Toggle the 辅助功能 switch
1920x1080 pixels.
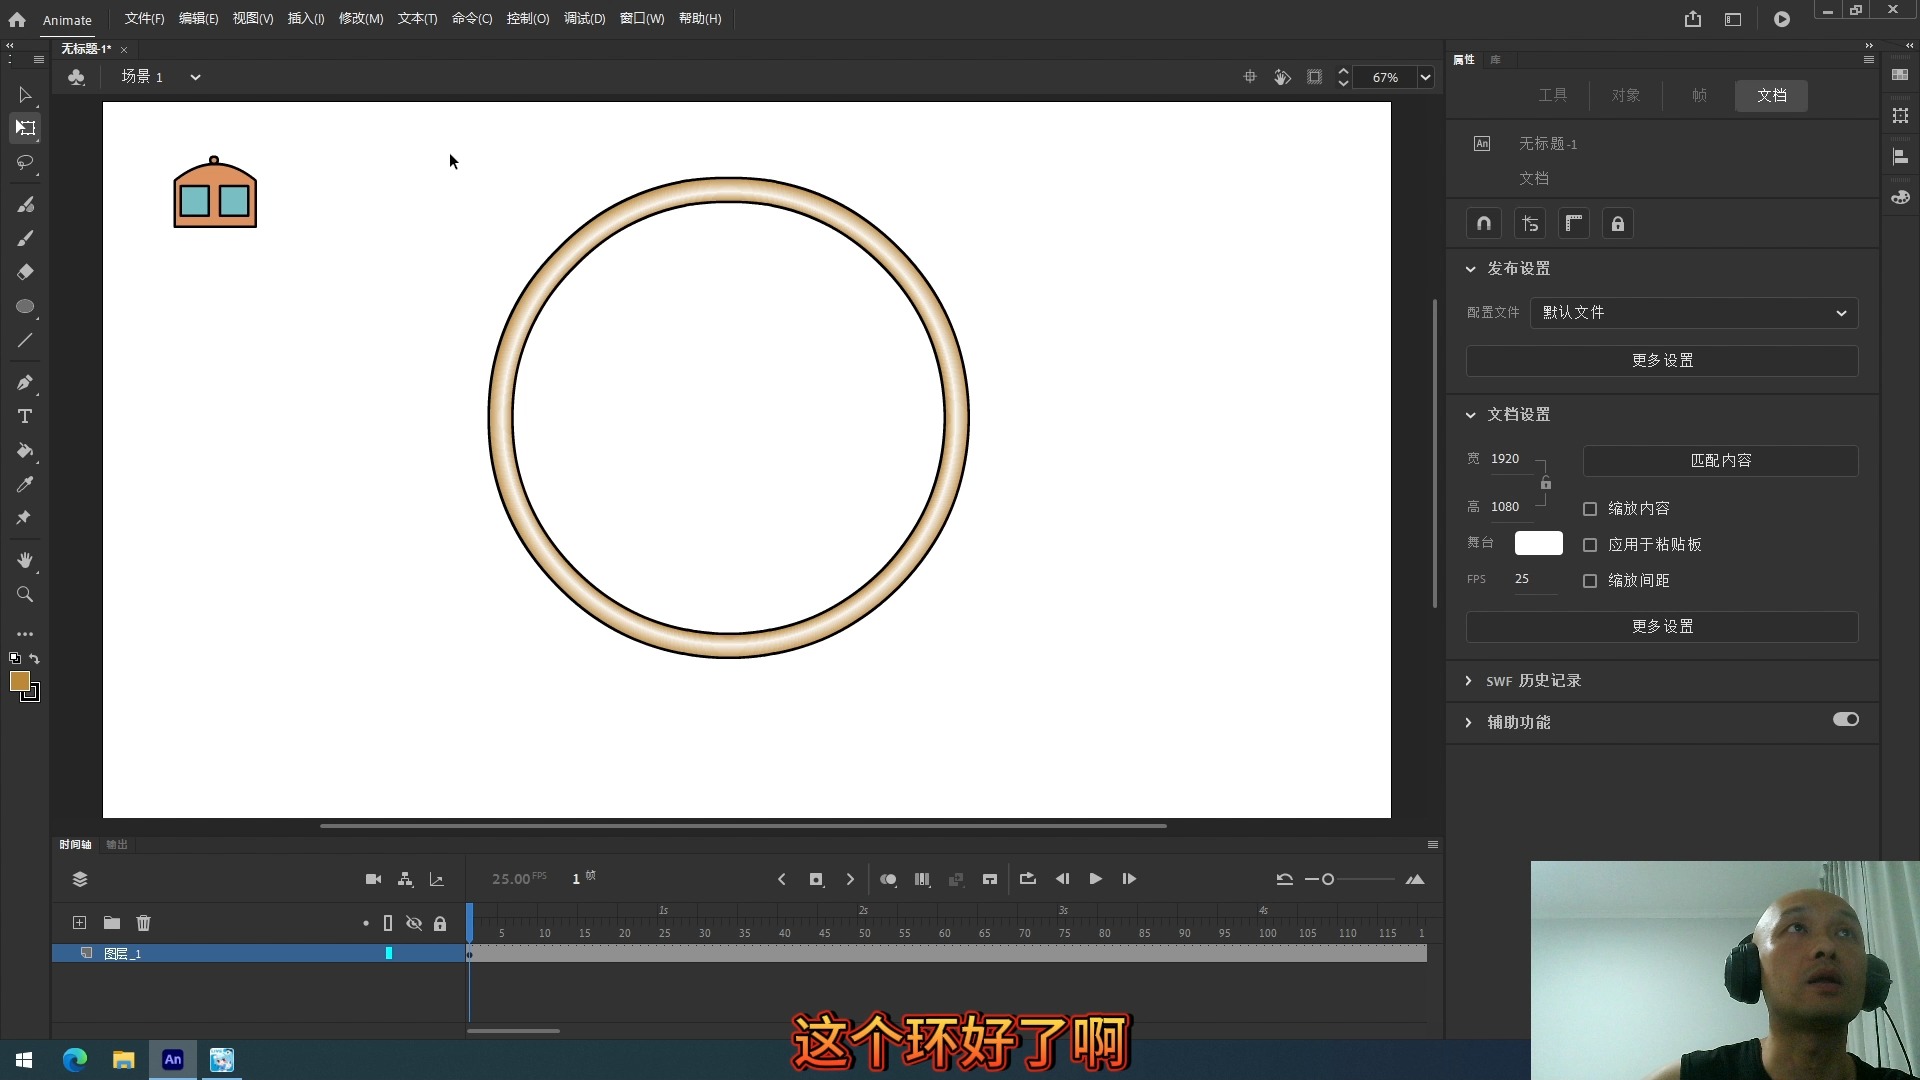pyautogui.click(x=1845, y=720)
